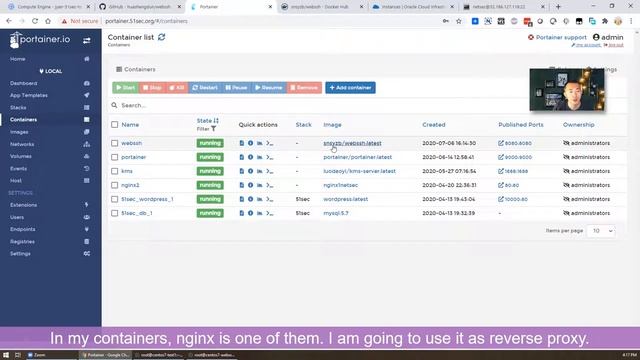Open console icon for kms container

coord(269,171)
